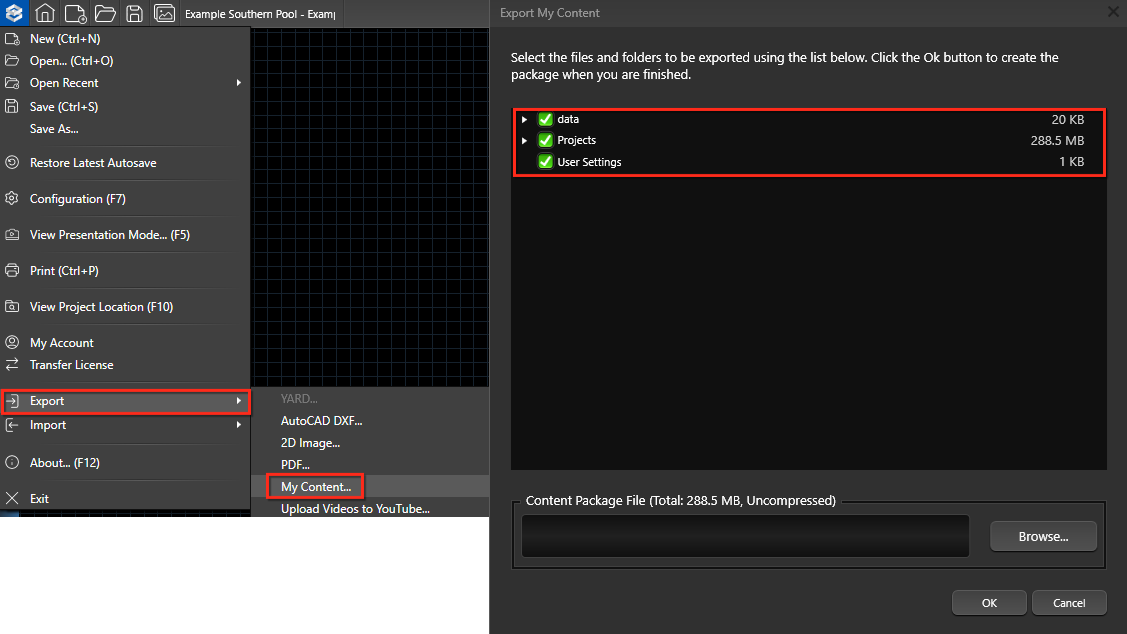Select the Restore Latest Autosave icon
This screenshot has width=1127, height=634.
[12, 162]
